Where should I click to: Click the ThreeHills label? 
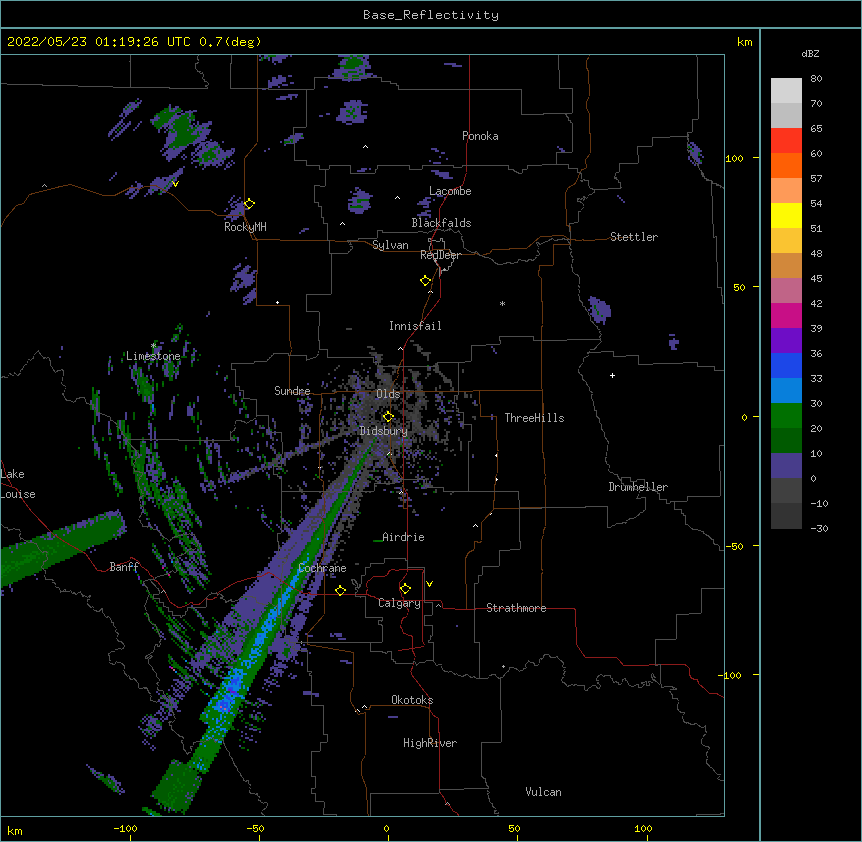click(x=534, y=418)
